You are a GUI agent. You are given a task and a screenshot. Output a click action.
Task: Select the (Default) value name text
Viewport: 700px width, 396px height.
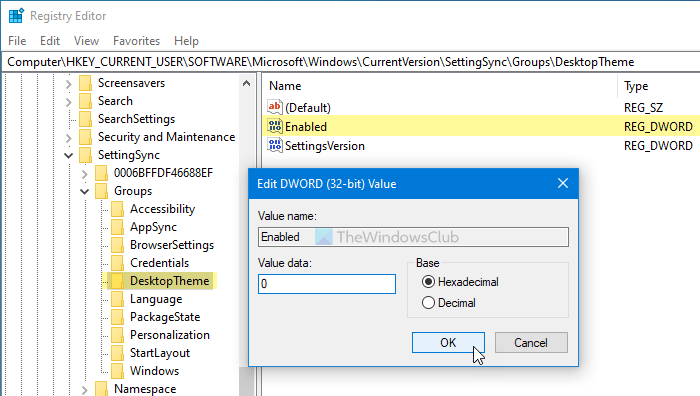tap(308, 108)
